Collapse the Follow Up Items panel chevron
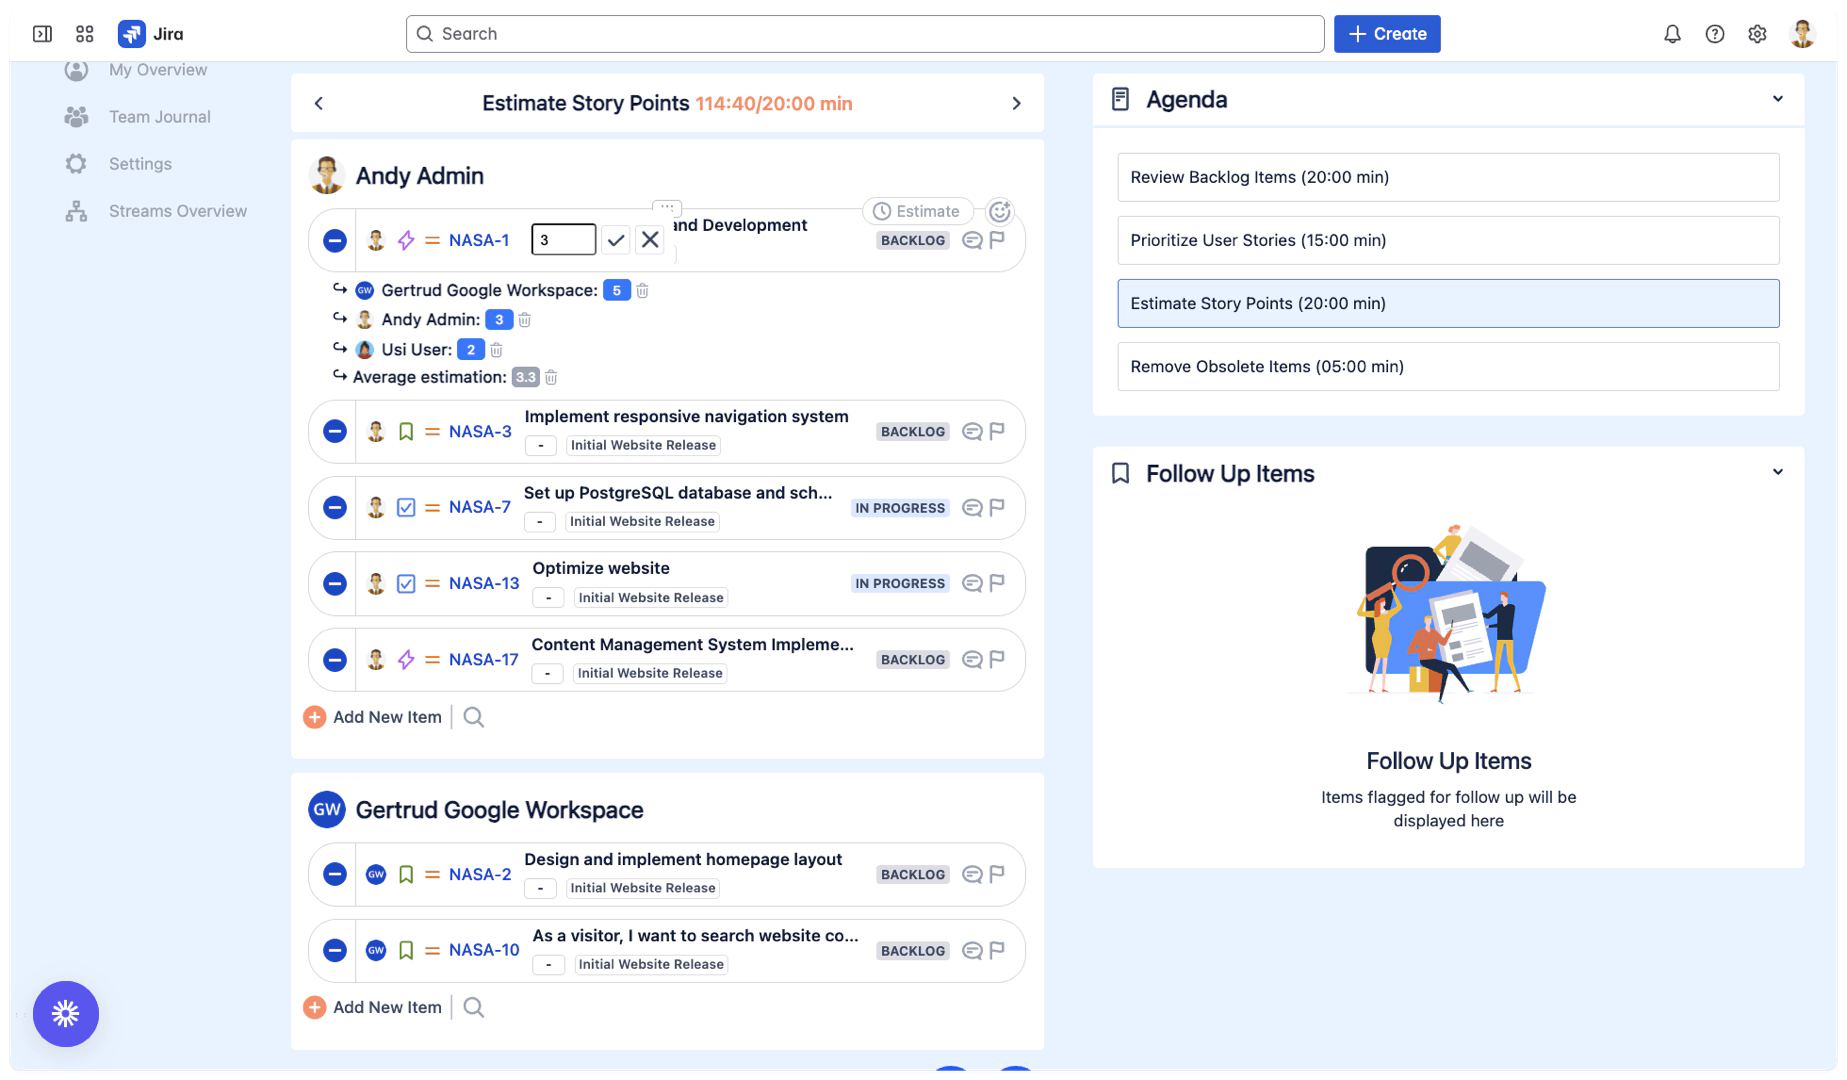Screen dimensions: 1847x1080 click(1777, 472)
